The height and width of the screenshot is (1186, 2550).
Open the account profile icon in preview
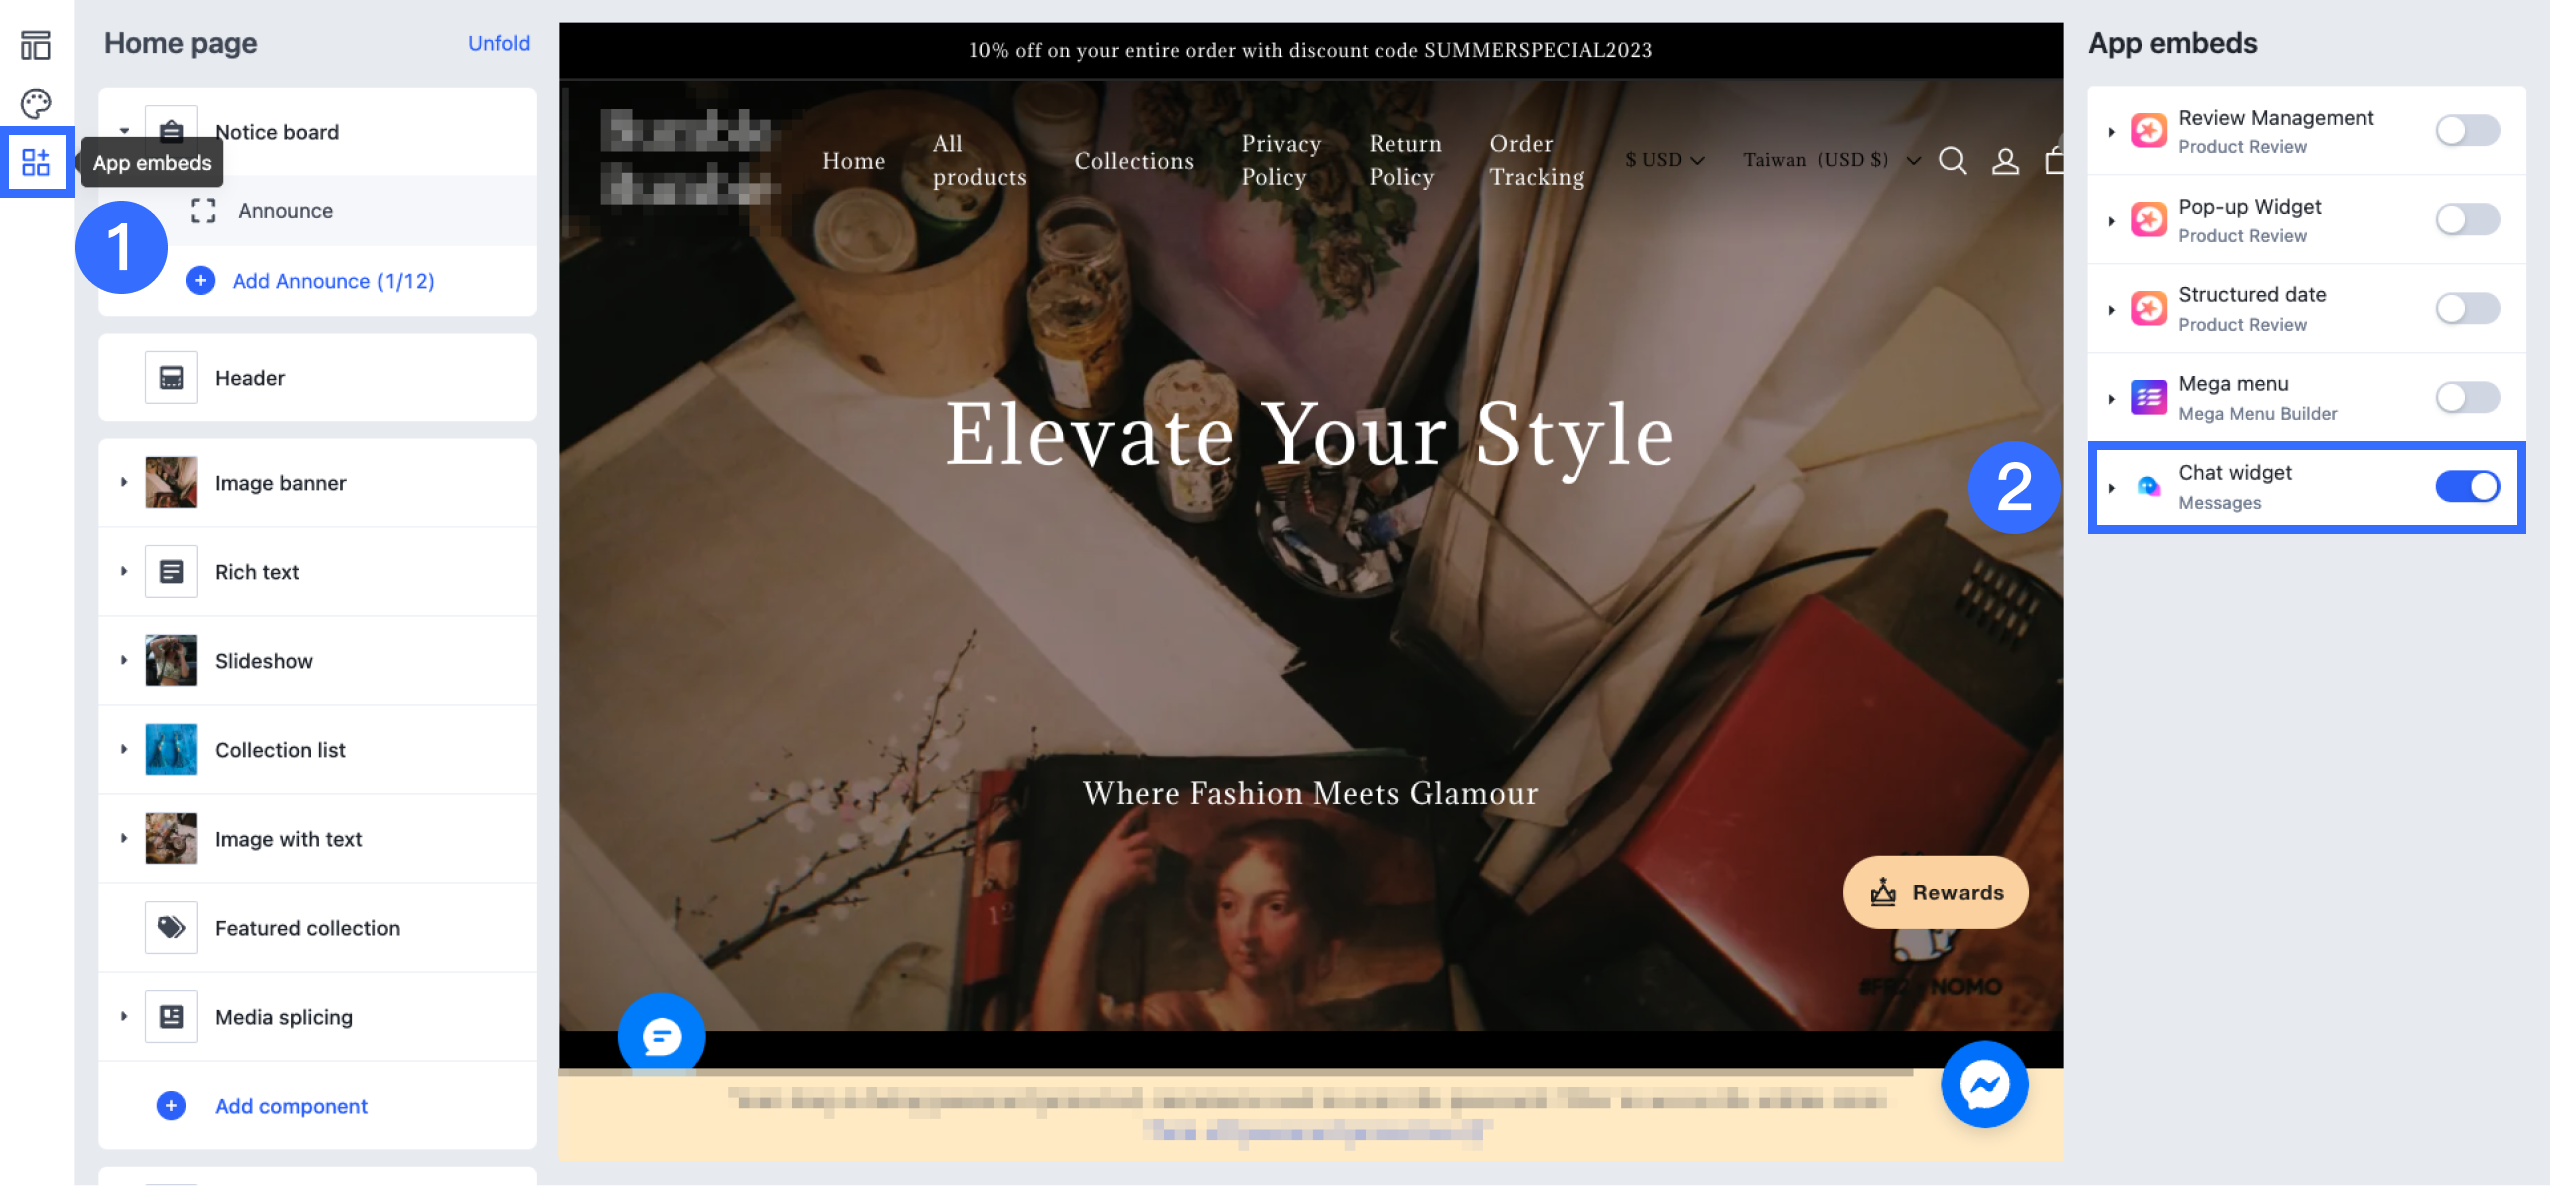[x=2005, y=161]
